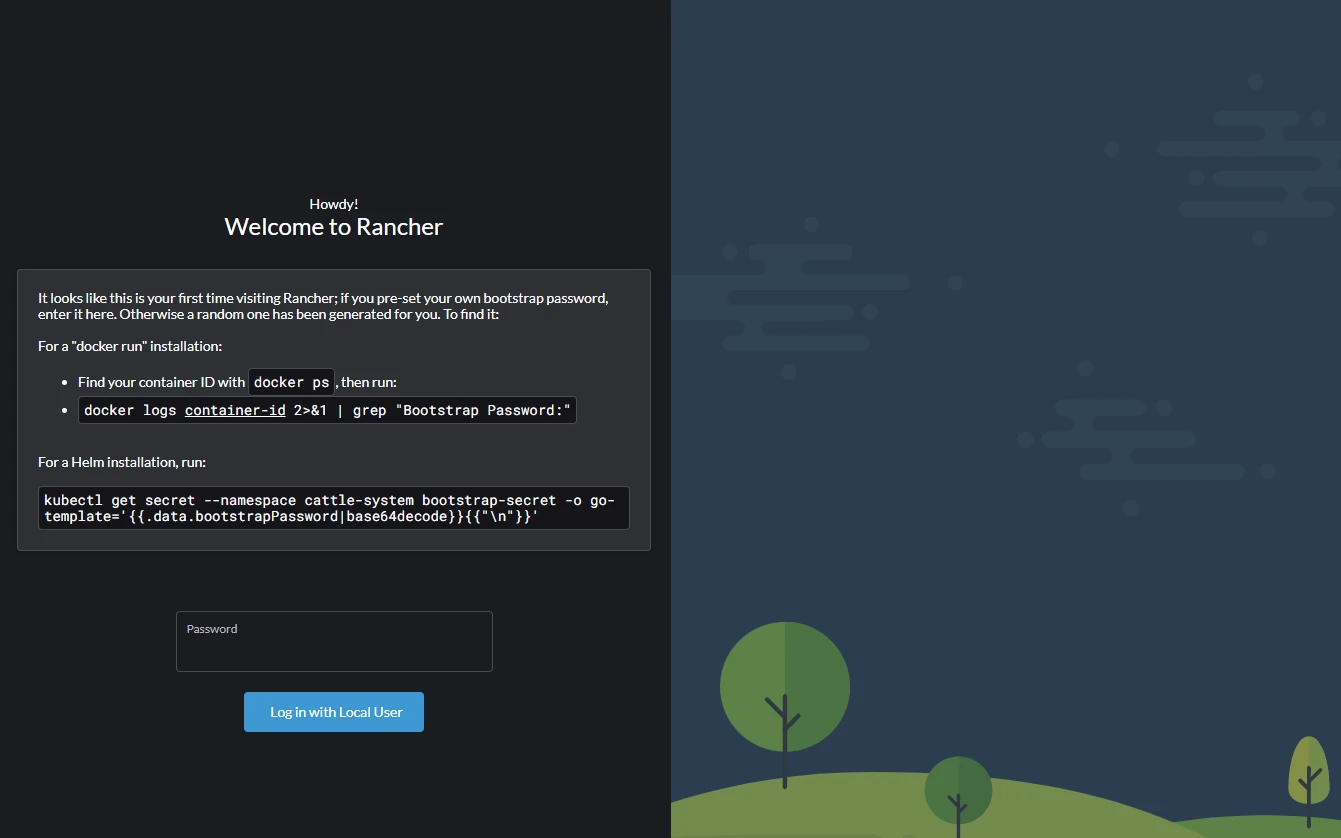This screenshot has width=1341, height=838.
Task: Click the "For a Helm installation, run:" line
Action: tap(122, 462)
